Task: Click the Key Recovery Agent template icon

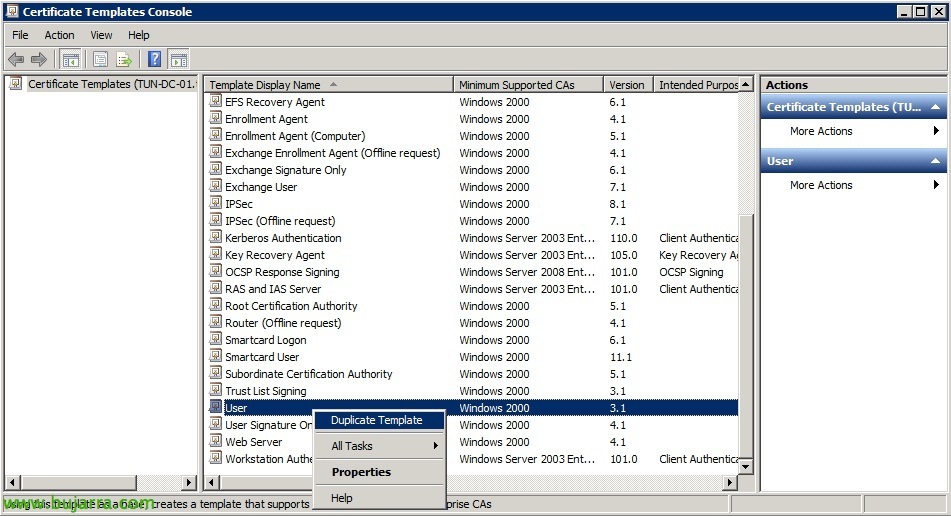Action: (215, 253)
